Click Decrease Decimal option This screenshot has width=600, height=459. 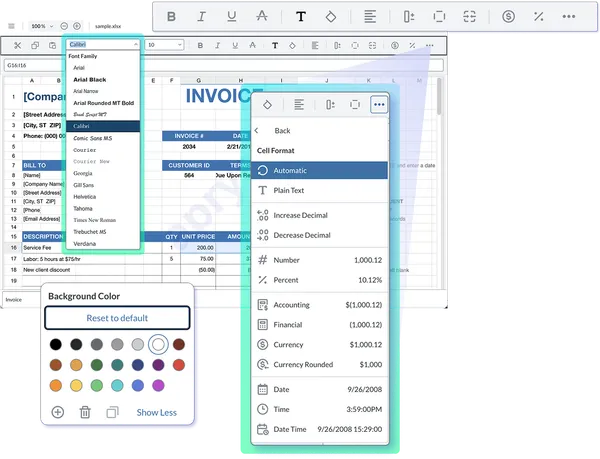[320, 235]
